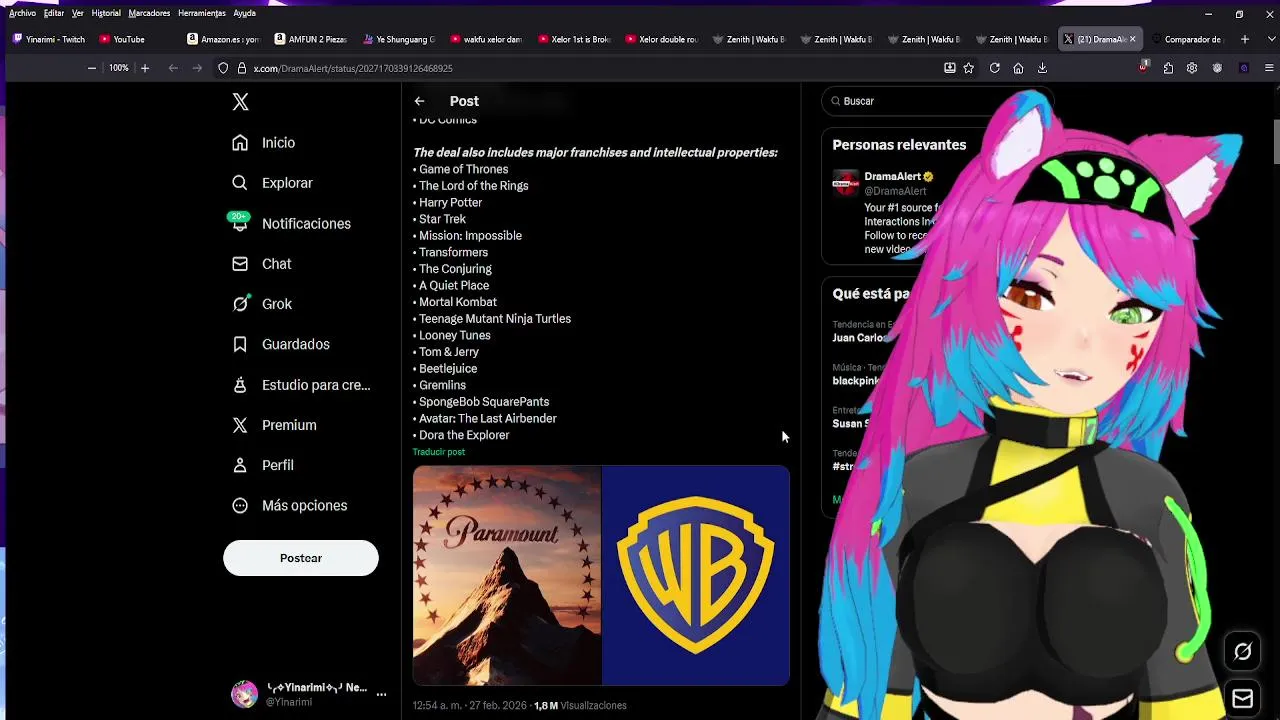Screen dimensions: 1280x720
Task: Open Notificaciones in the sidebar
Action: point(291,223)
